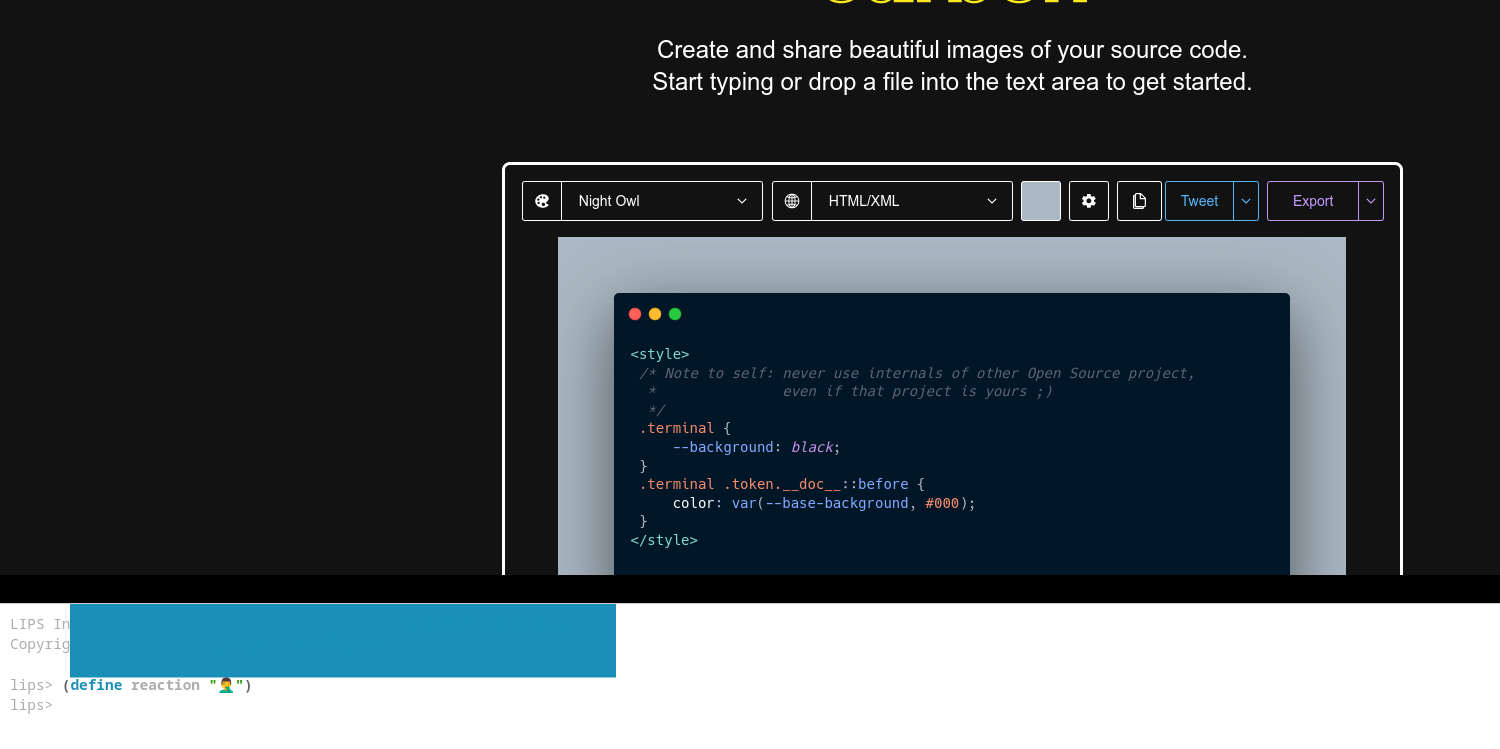Open the theme palette icon
This screenshot has height=749, width=1500.
542,201
